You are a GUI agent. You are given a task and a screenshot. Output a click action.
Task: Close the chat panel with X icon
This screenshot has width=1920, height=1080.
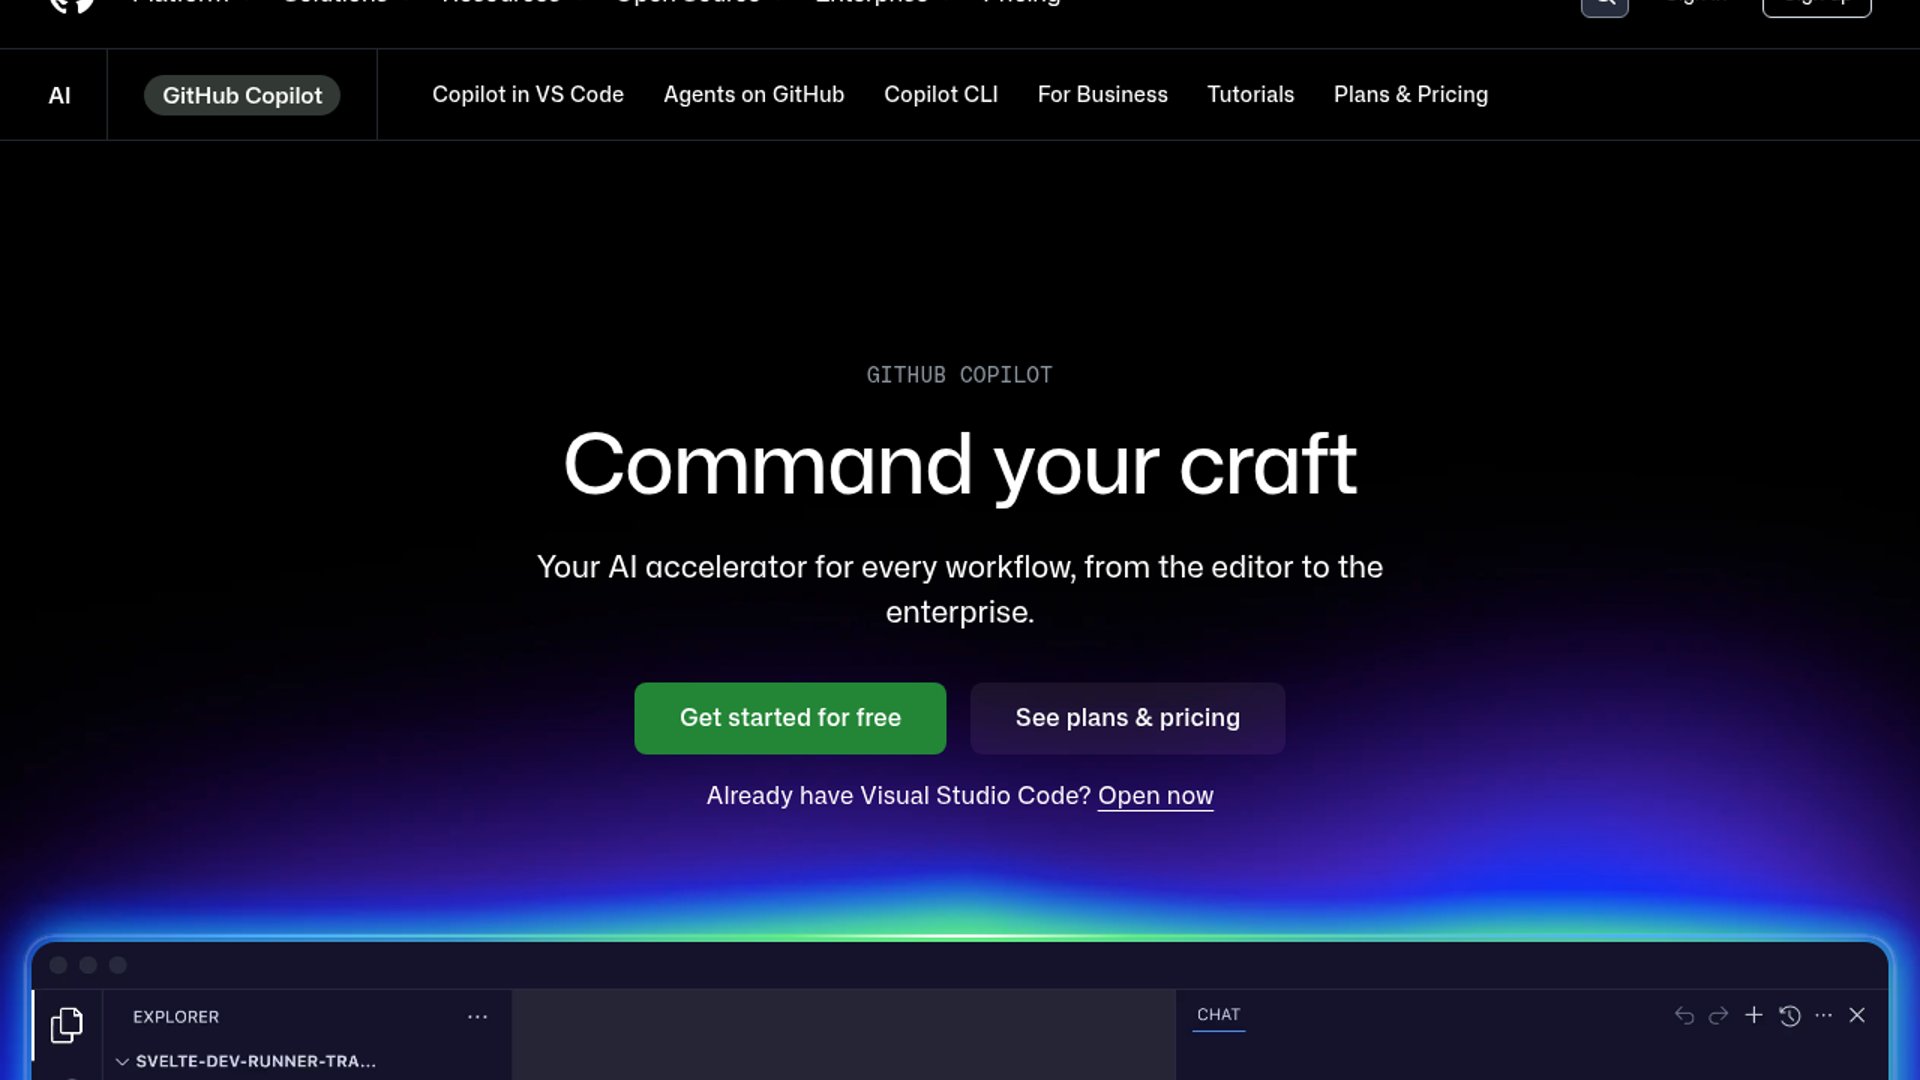(x=1857, y=1015)
